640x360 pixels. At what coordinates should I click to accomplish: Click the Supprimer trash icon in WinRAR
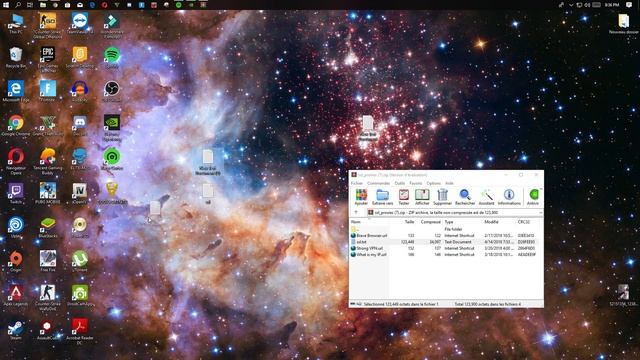(x=442, y=197)
